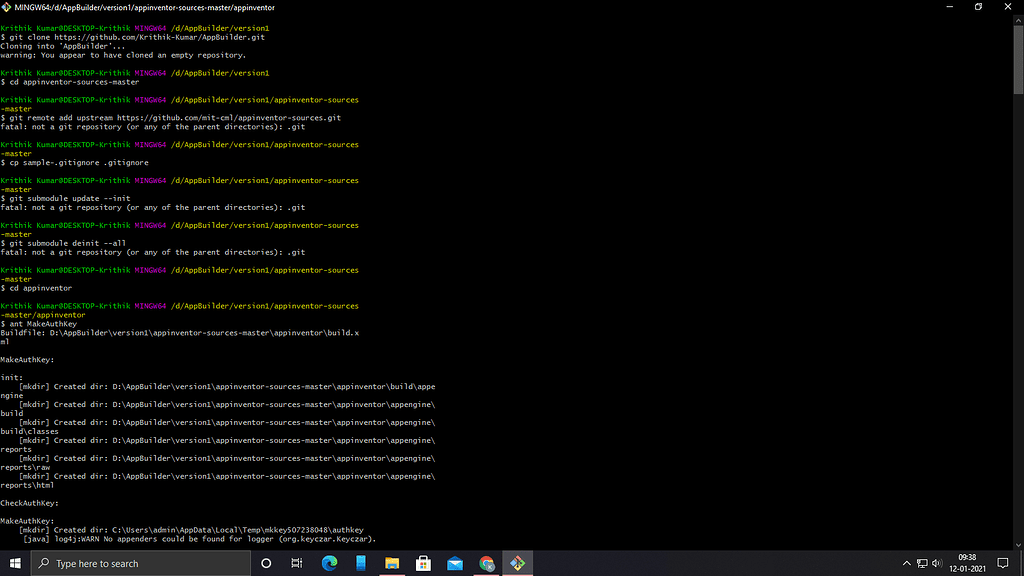Click the git clone command line

[133, 37]
